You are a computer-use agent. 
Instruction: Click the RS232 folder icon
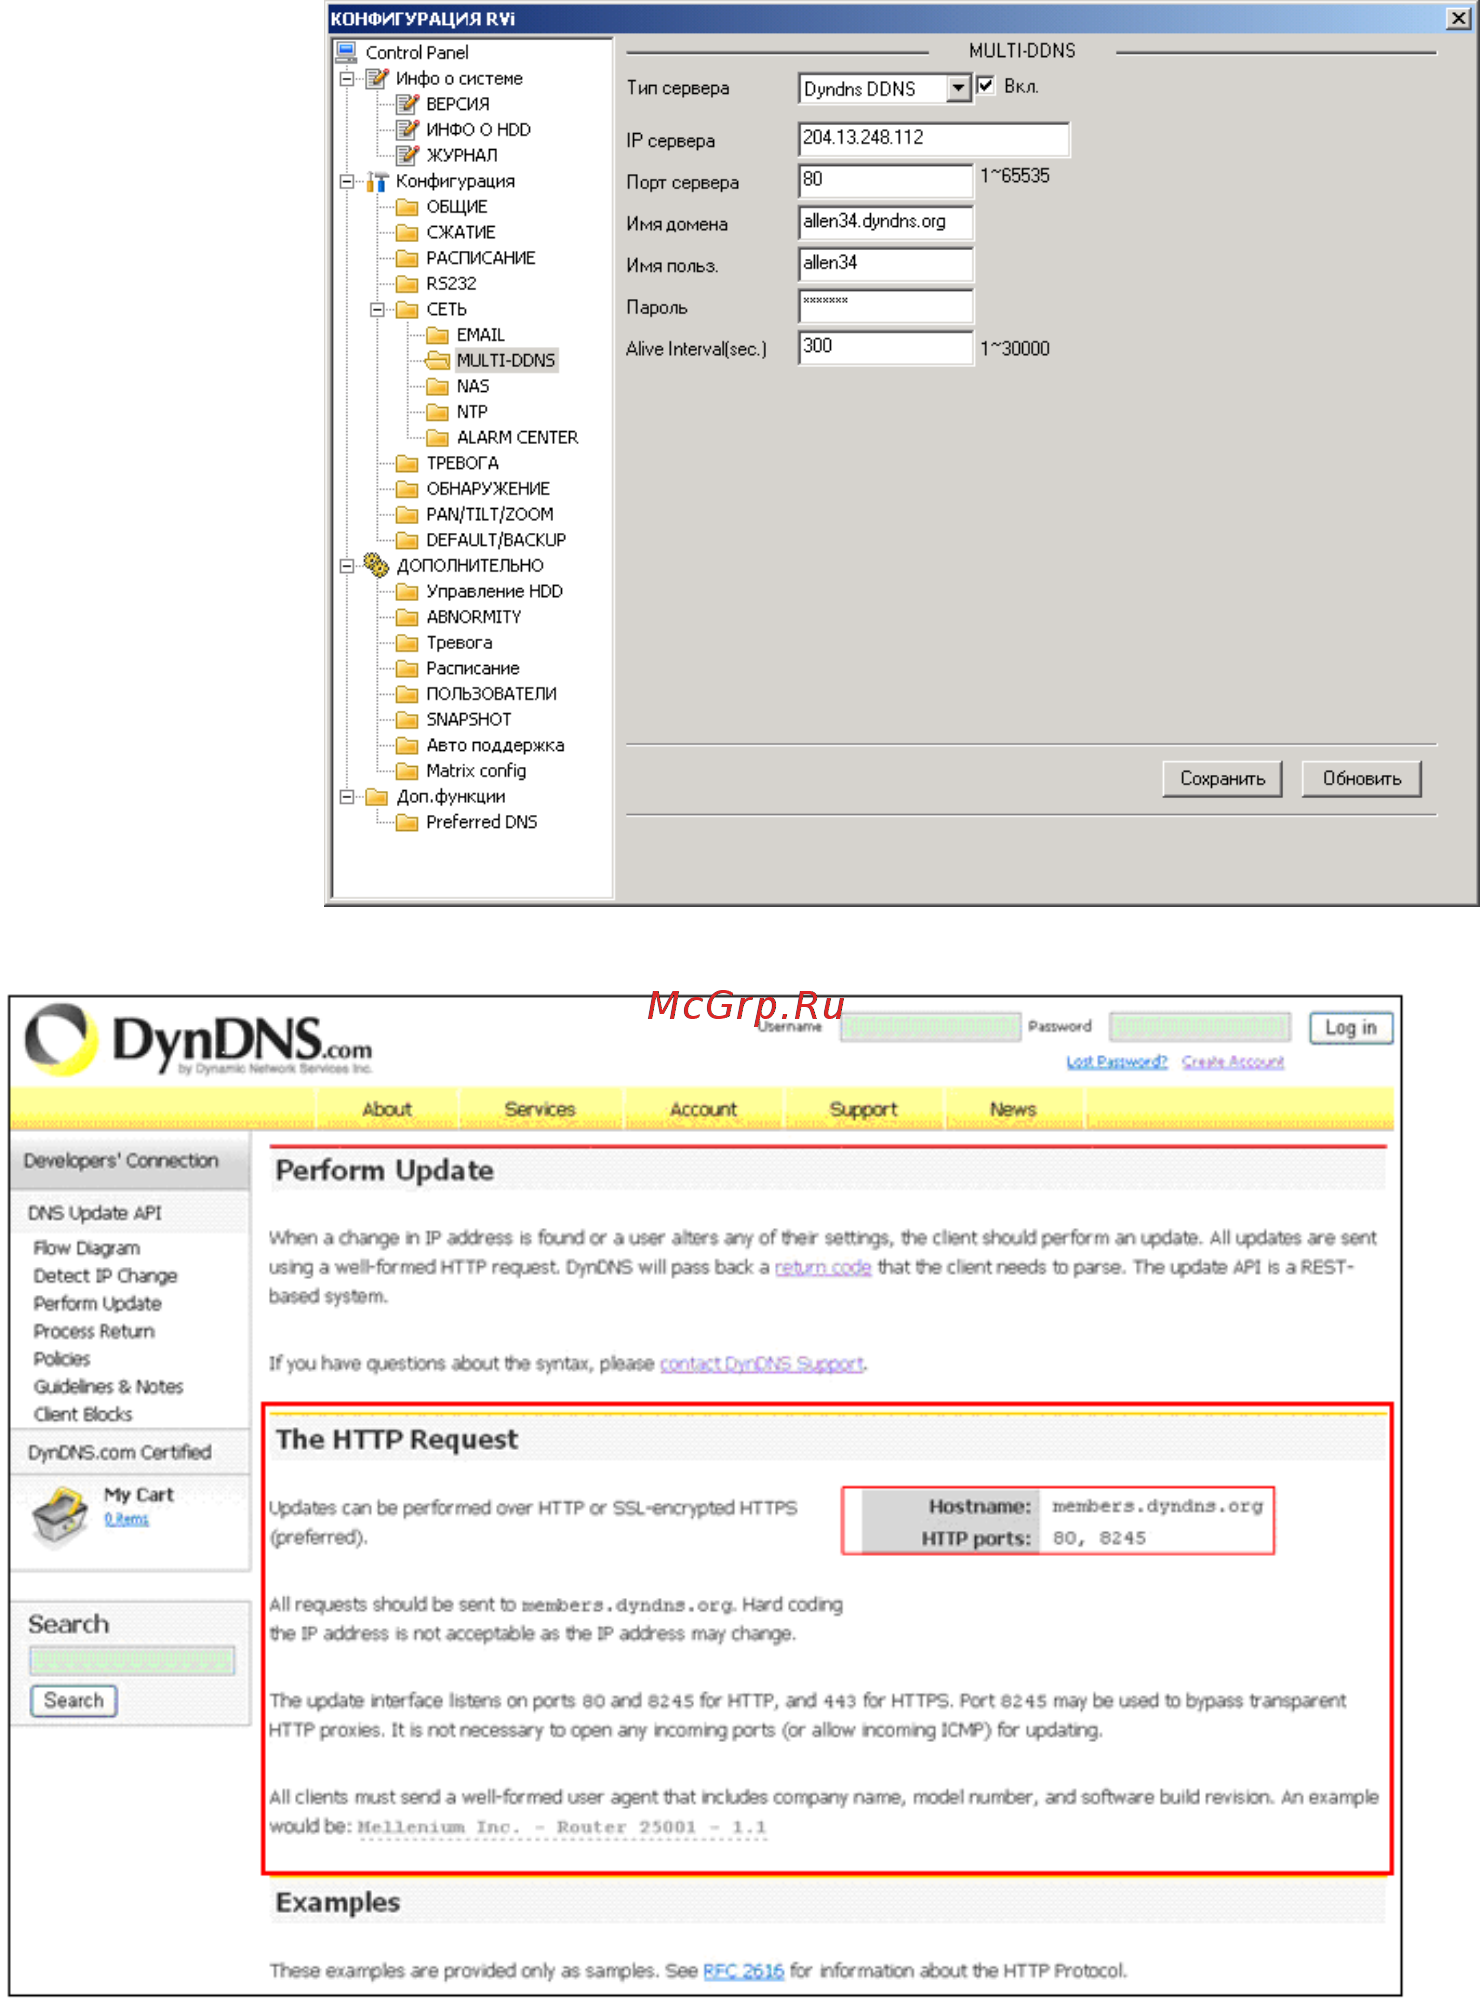click(x=407, y=284)
